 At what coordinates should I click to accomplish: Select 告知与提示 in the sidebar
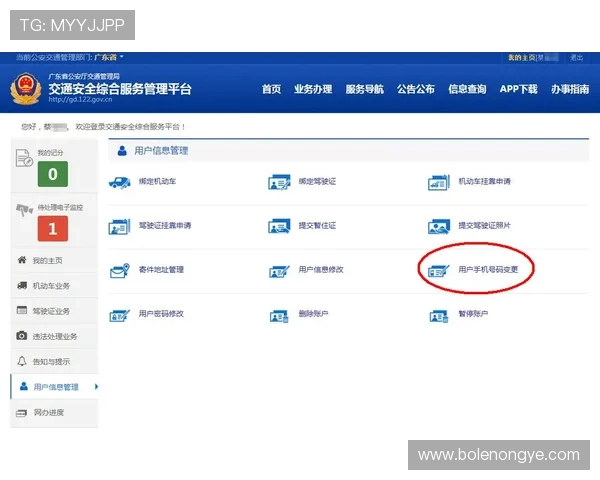pos(54,361)
